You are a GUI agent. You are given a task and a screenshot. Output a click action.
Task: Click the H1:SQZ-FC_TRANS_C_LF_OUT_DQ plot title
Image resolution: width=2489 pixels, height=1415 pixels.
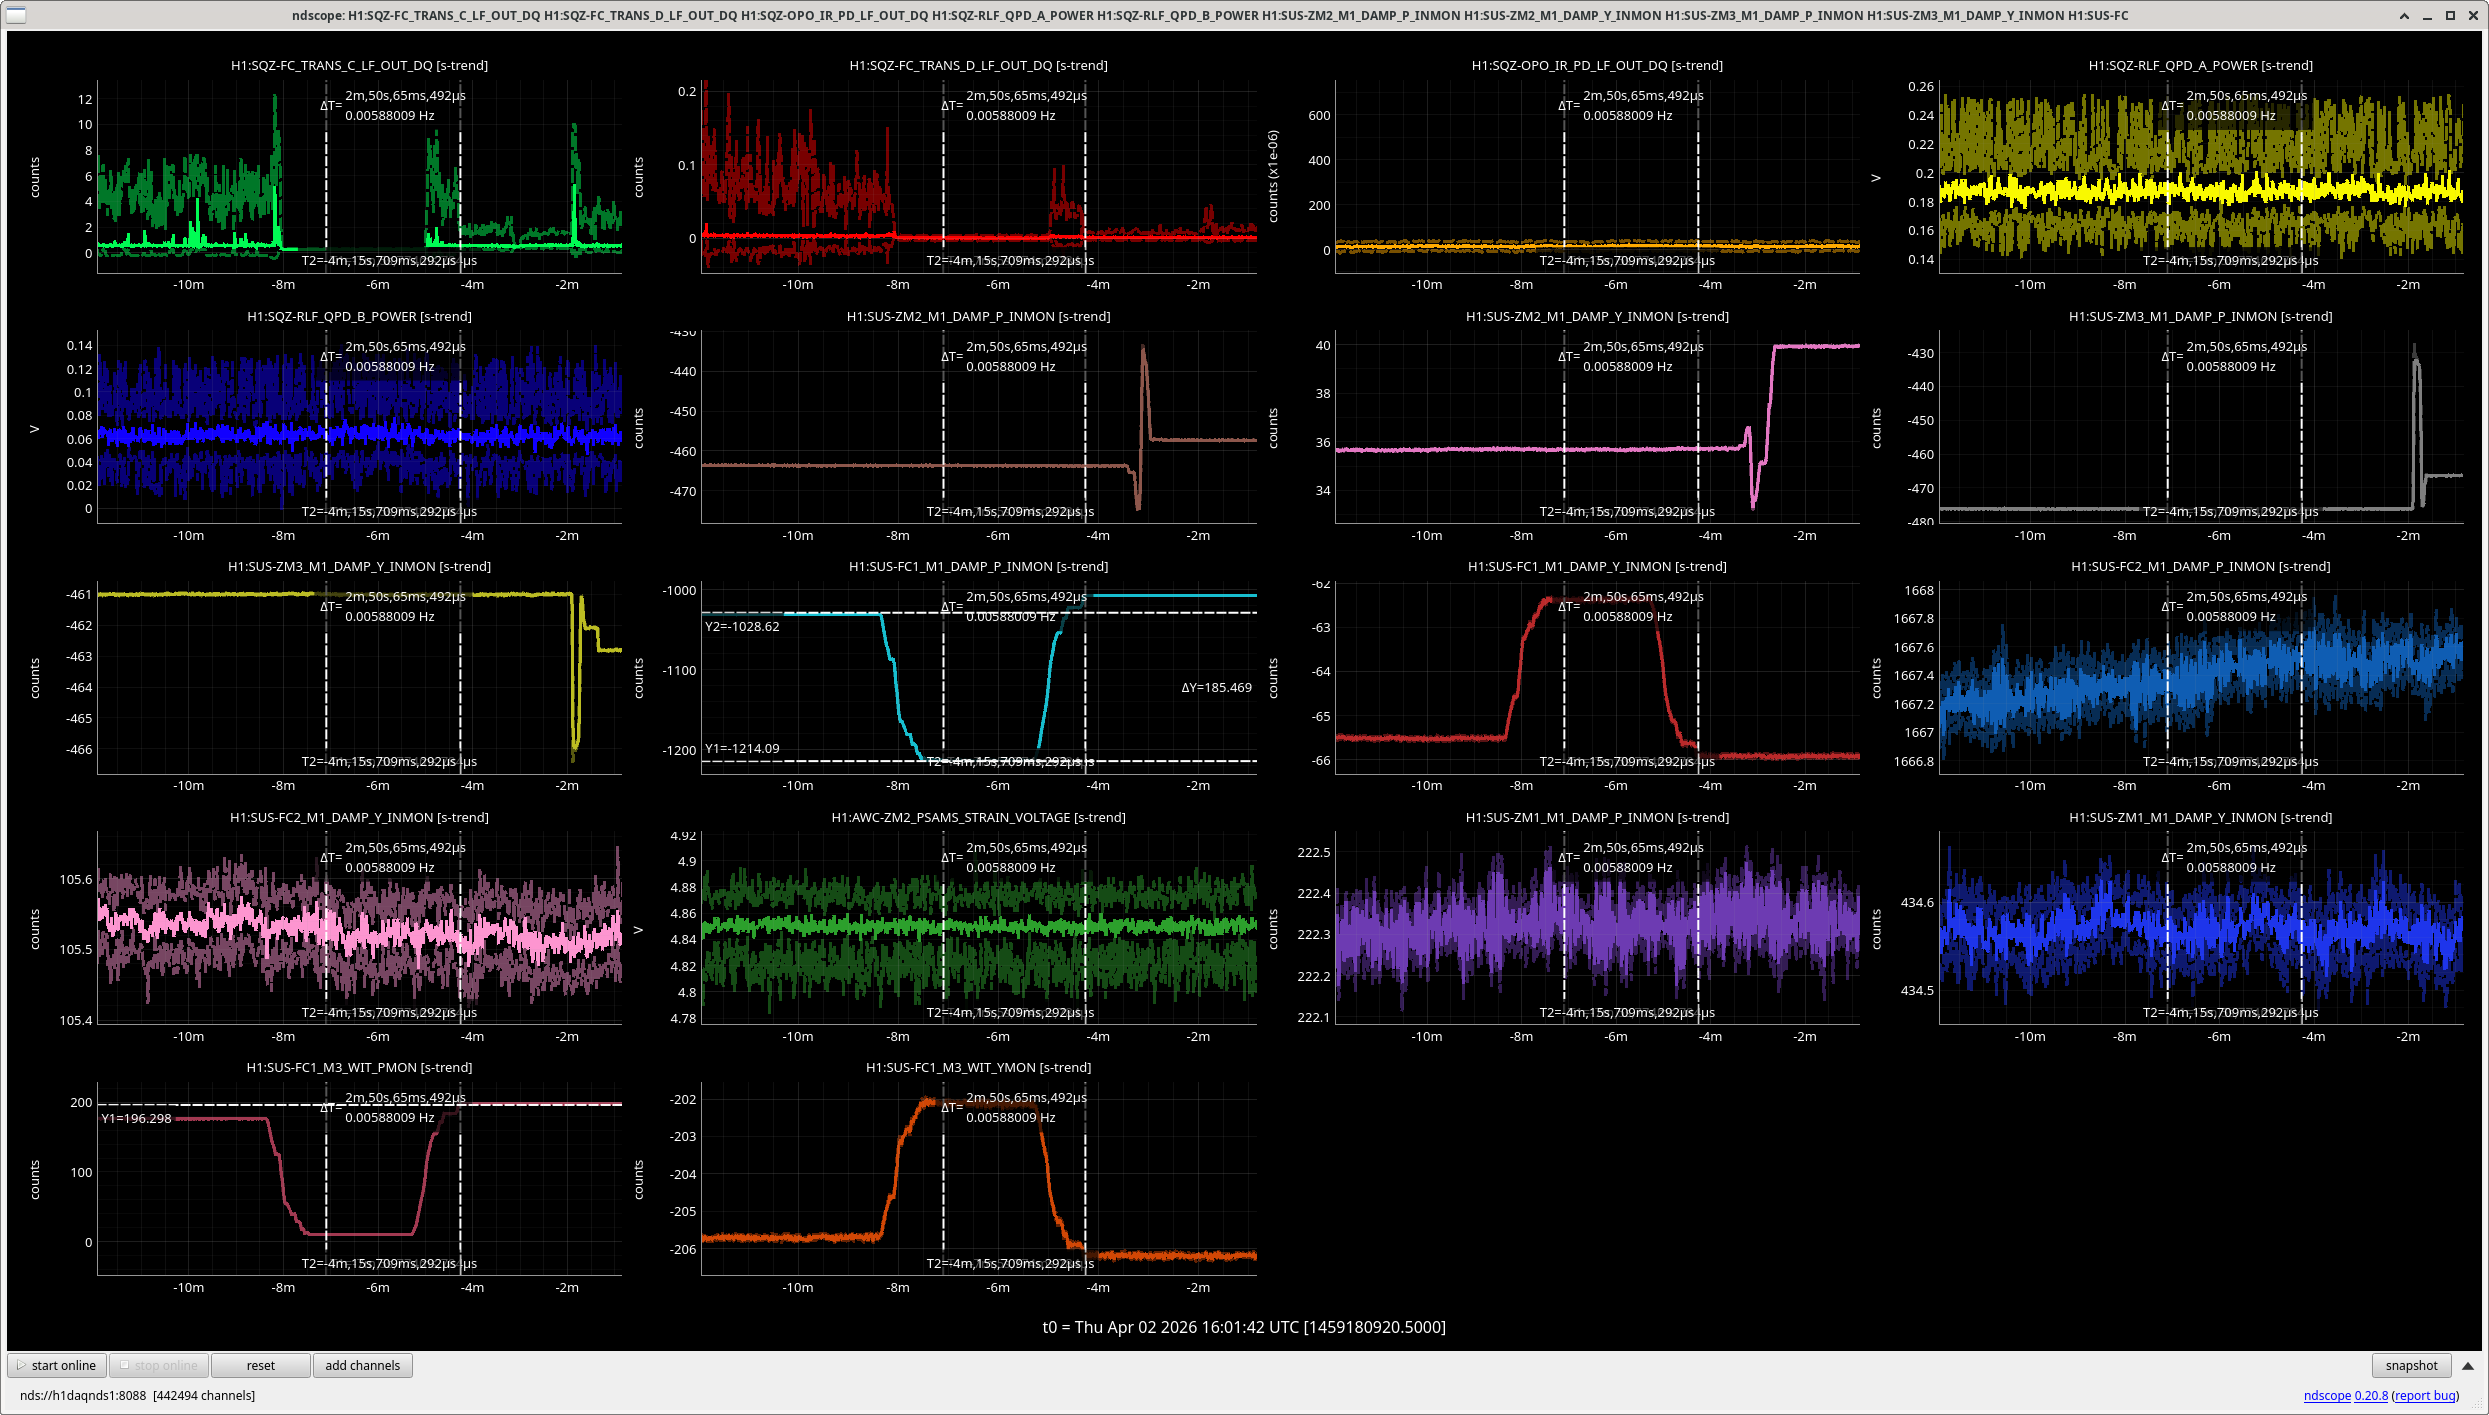coord(359,65)
